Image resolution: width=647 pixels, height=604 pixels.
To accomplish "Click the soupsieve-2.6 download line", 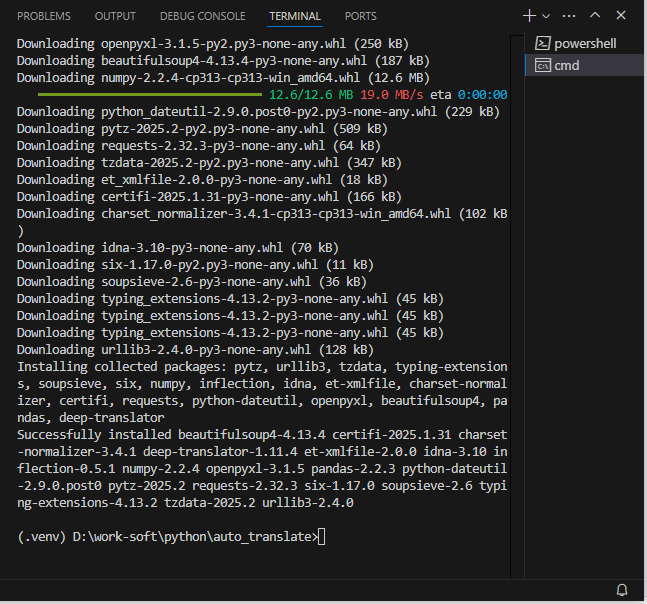I will click(192, 281).
